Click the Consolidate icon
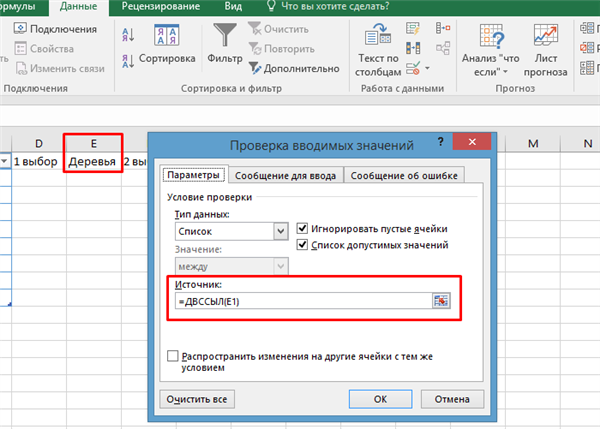Screen dimensions: 600x429 443,28
